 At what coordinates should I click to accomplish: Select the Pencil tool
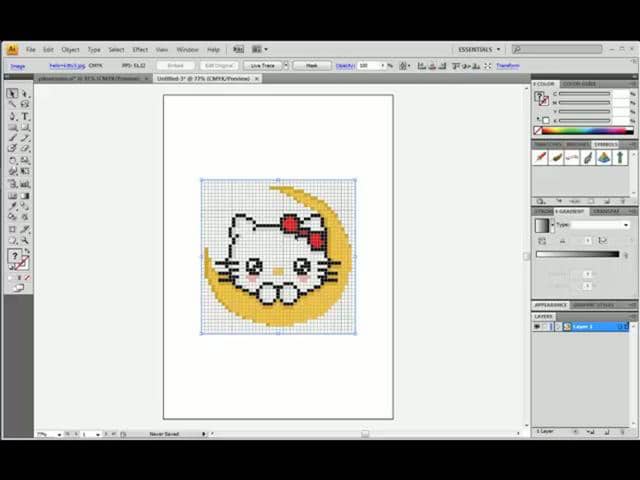pyautogui.click(x=25, y=138)
